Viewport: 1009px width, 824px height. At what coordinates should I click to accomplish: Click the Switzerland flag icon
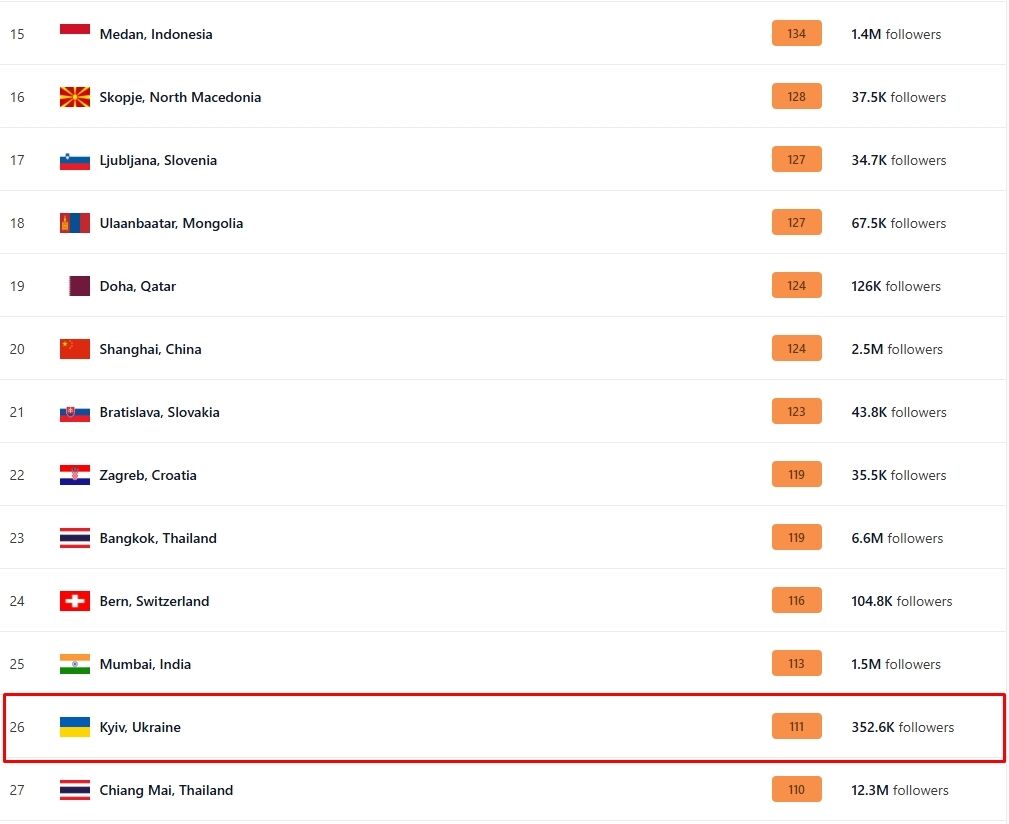75,601
